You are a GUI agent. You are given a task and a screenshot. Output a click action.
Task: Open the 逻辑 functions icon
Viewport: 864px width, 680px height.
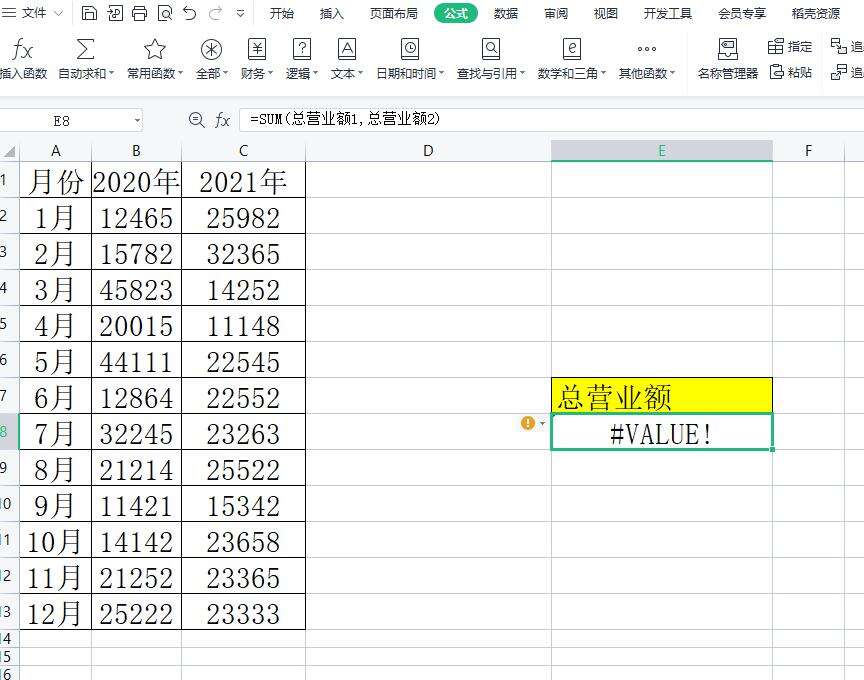pyautogui.click(x=302, y=49)
